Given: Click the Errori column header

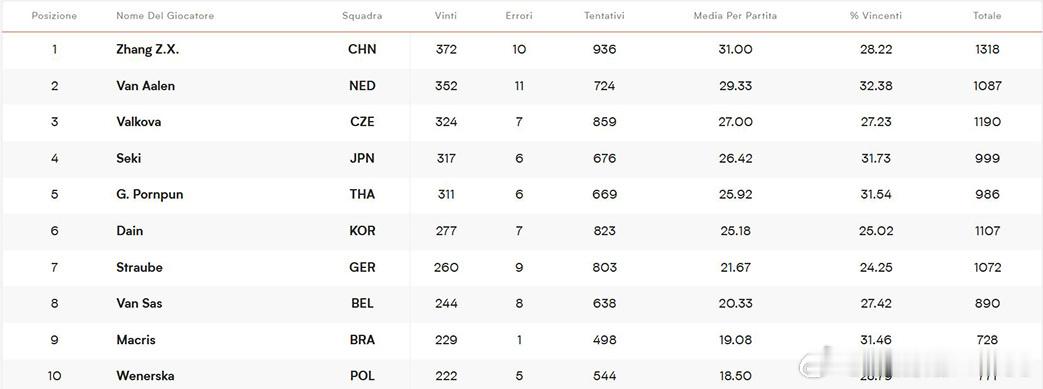Looking at the screenshot, I should 519,16.
